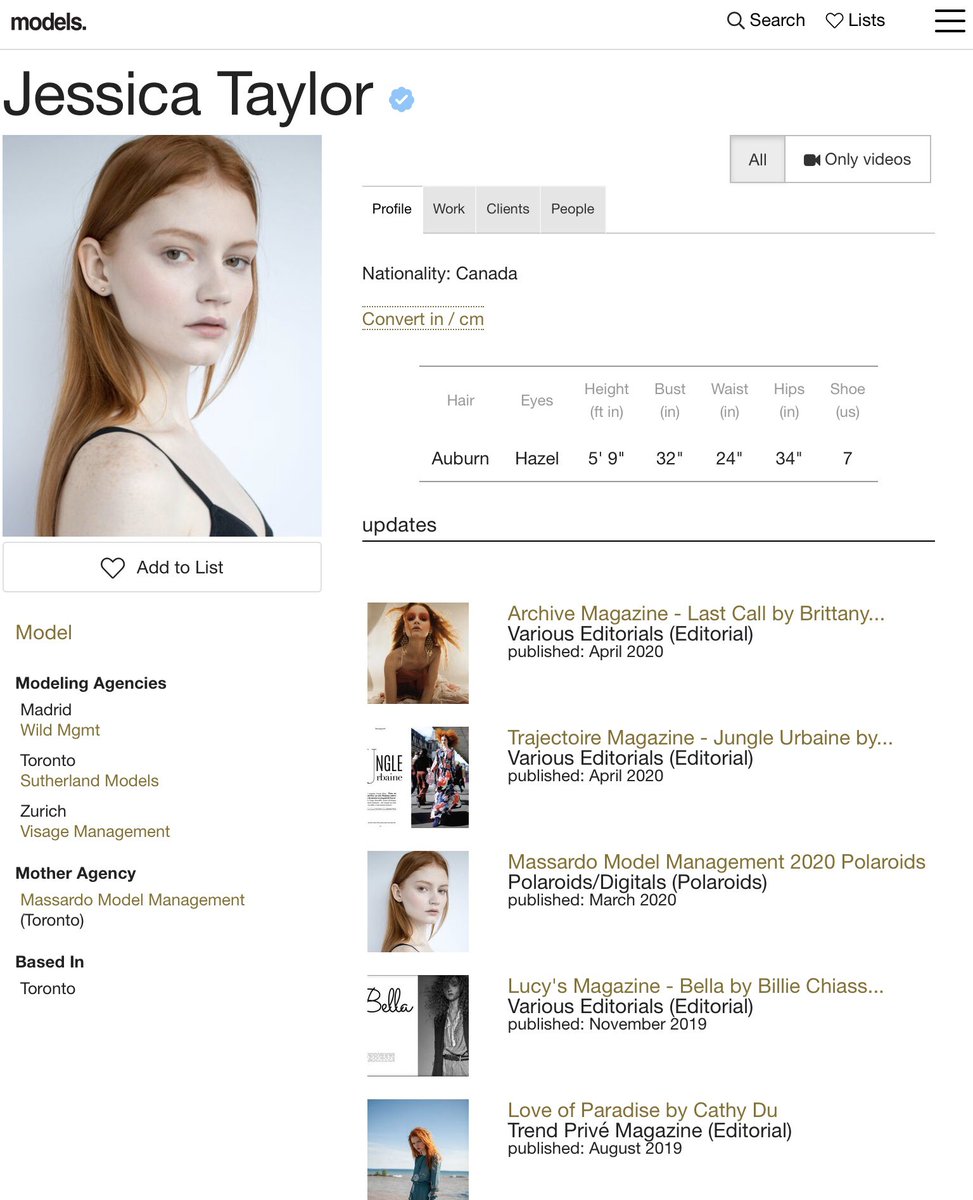Screen dimensions: 973x1200
Task: Click the heart icon in Add to List
Action: [x=113, y=568]
